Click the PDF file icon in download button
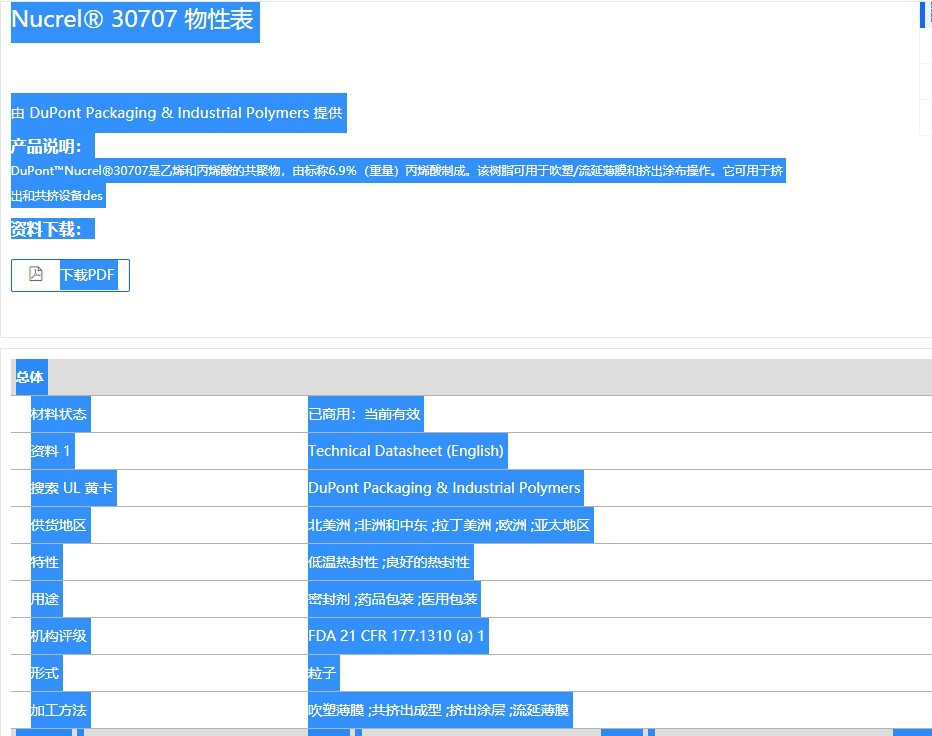 point(36,273)
